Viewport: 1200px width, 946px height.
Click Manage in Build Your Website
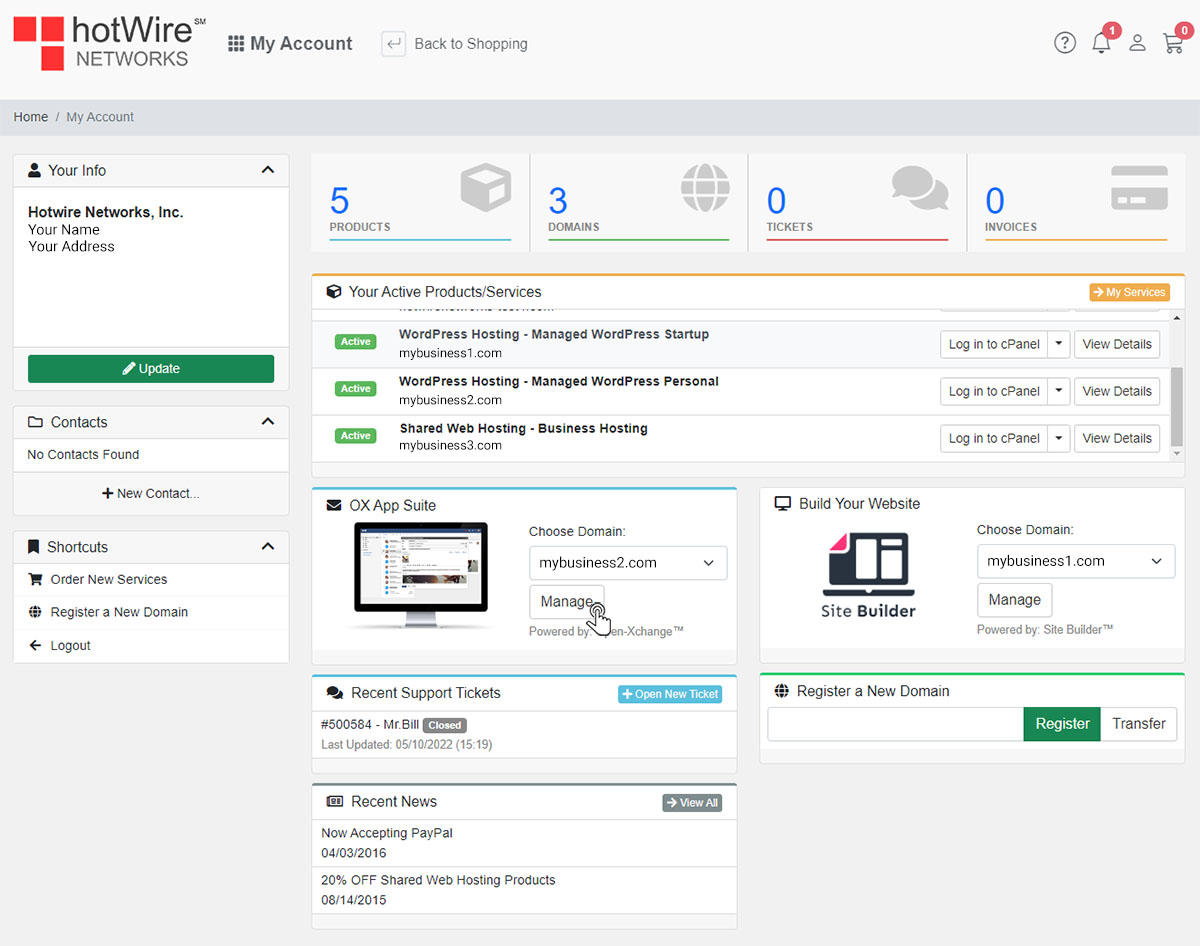[x=1014, y=600]
